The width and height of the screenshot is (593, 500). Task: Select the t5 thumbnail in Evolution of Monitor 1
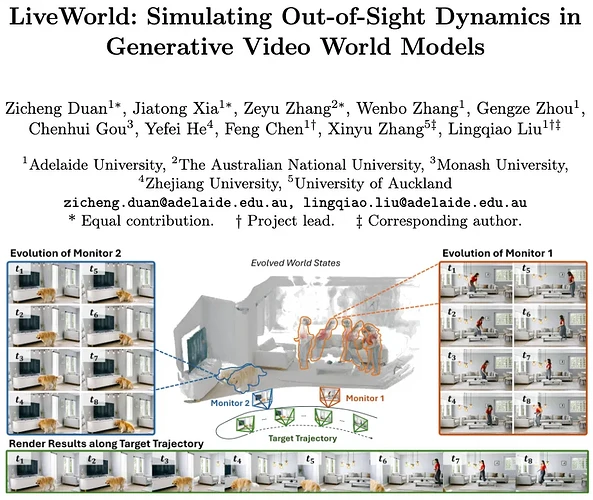click(x=549, y=283)
